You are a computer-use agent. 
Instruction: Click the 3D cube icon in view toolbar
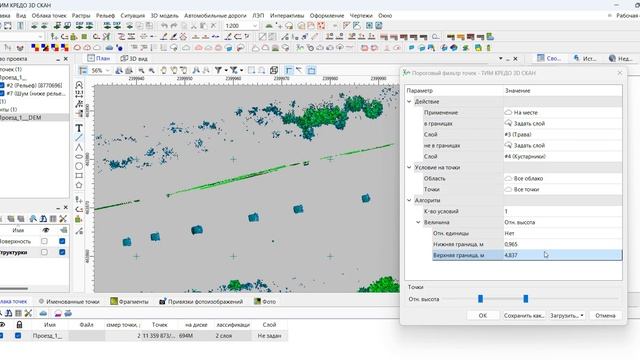[274, 70]
